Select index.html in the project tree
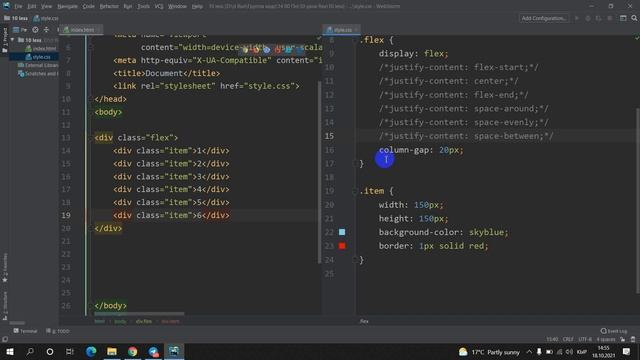Screen dimensions: 640x360 click(x=41, y=49)
